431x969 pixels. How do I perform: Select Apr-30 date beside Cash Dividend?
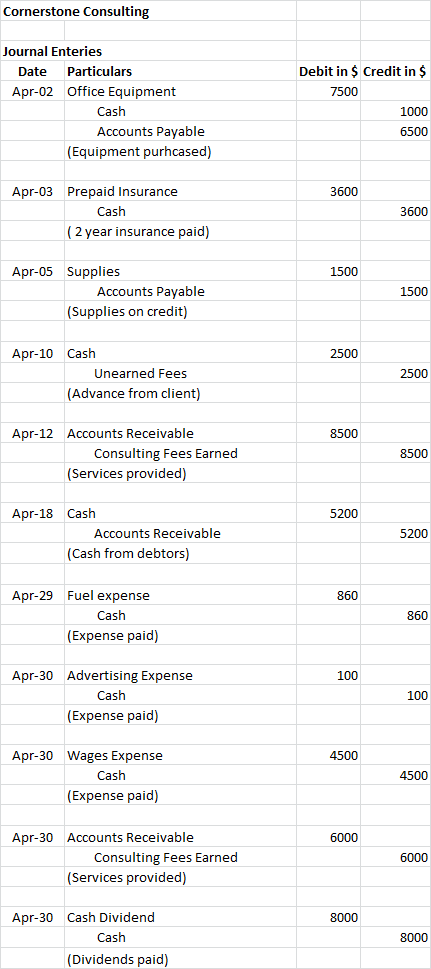(x=33, y=918)
